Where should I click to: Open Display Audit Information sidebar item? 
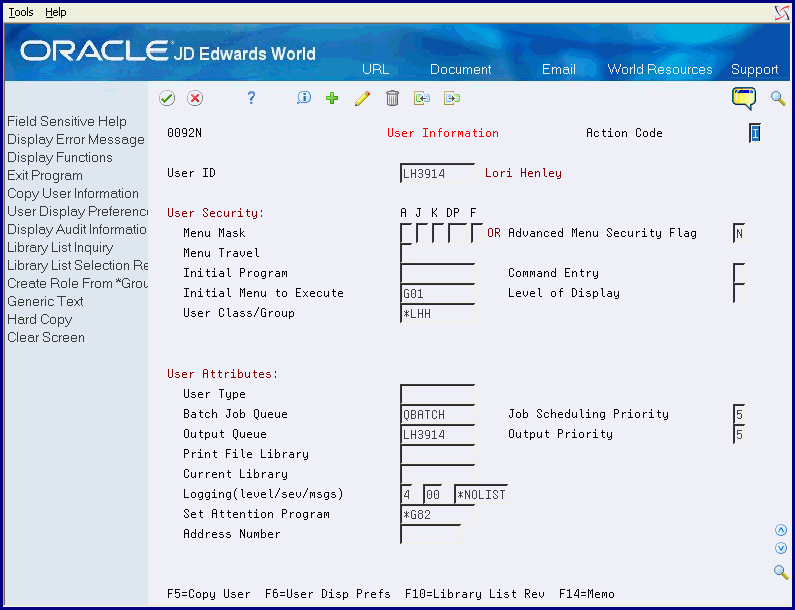(77, 230)
